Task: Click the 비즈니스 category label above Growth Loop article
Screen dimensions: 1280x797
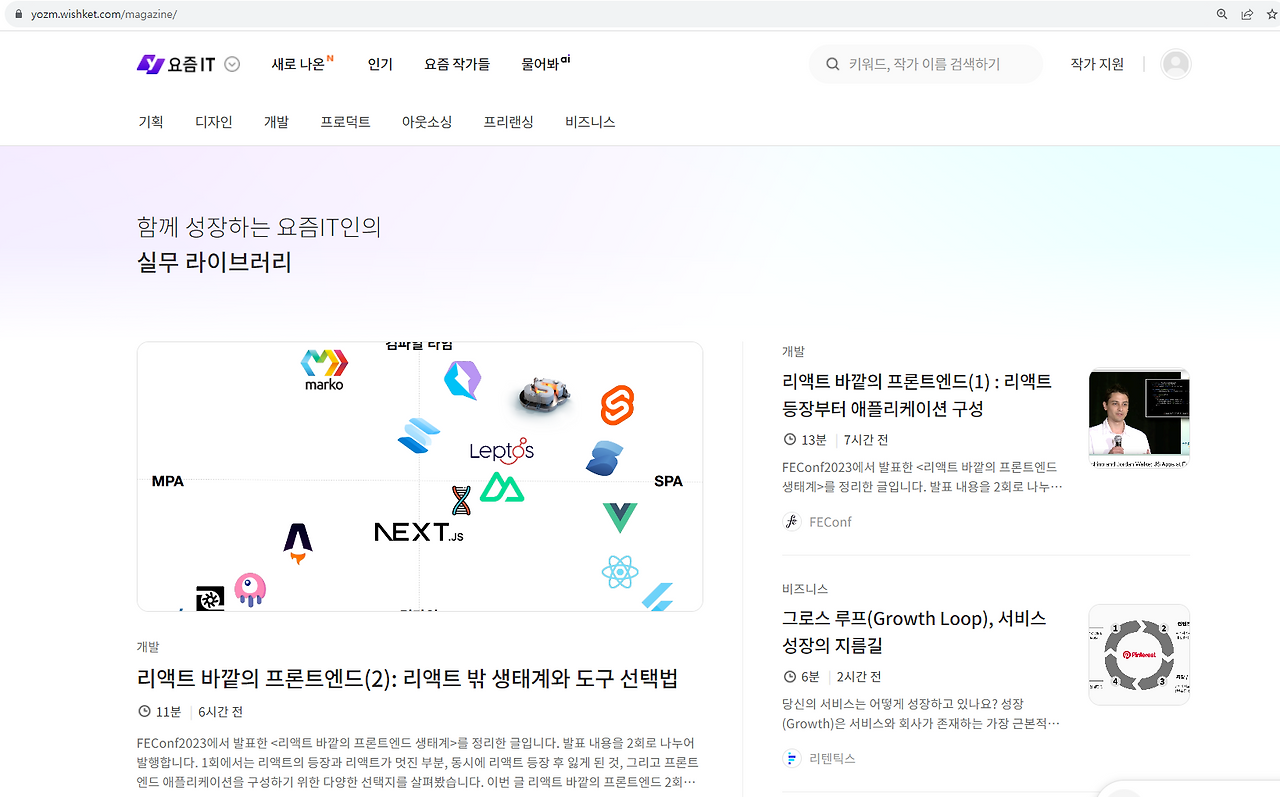Action: point(805,589)
